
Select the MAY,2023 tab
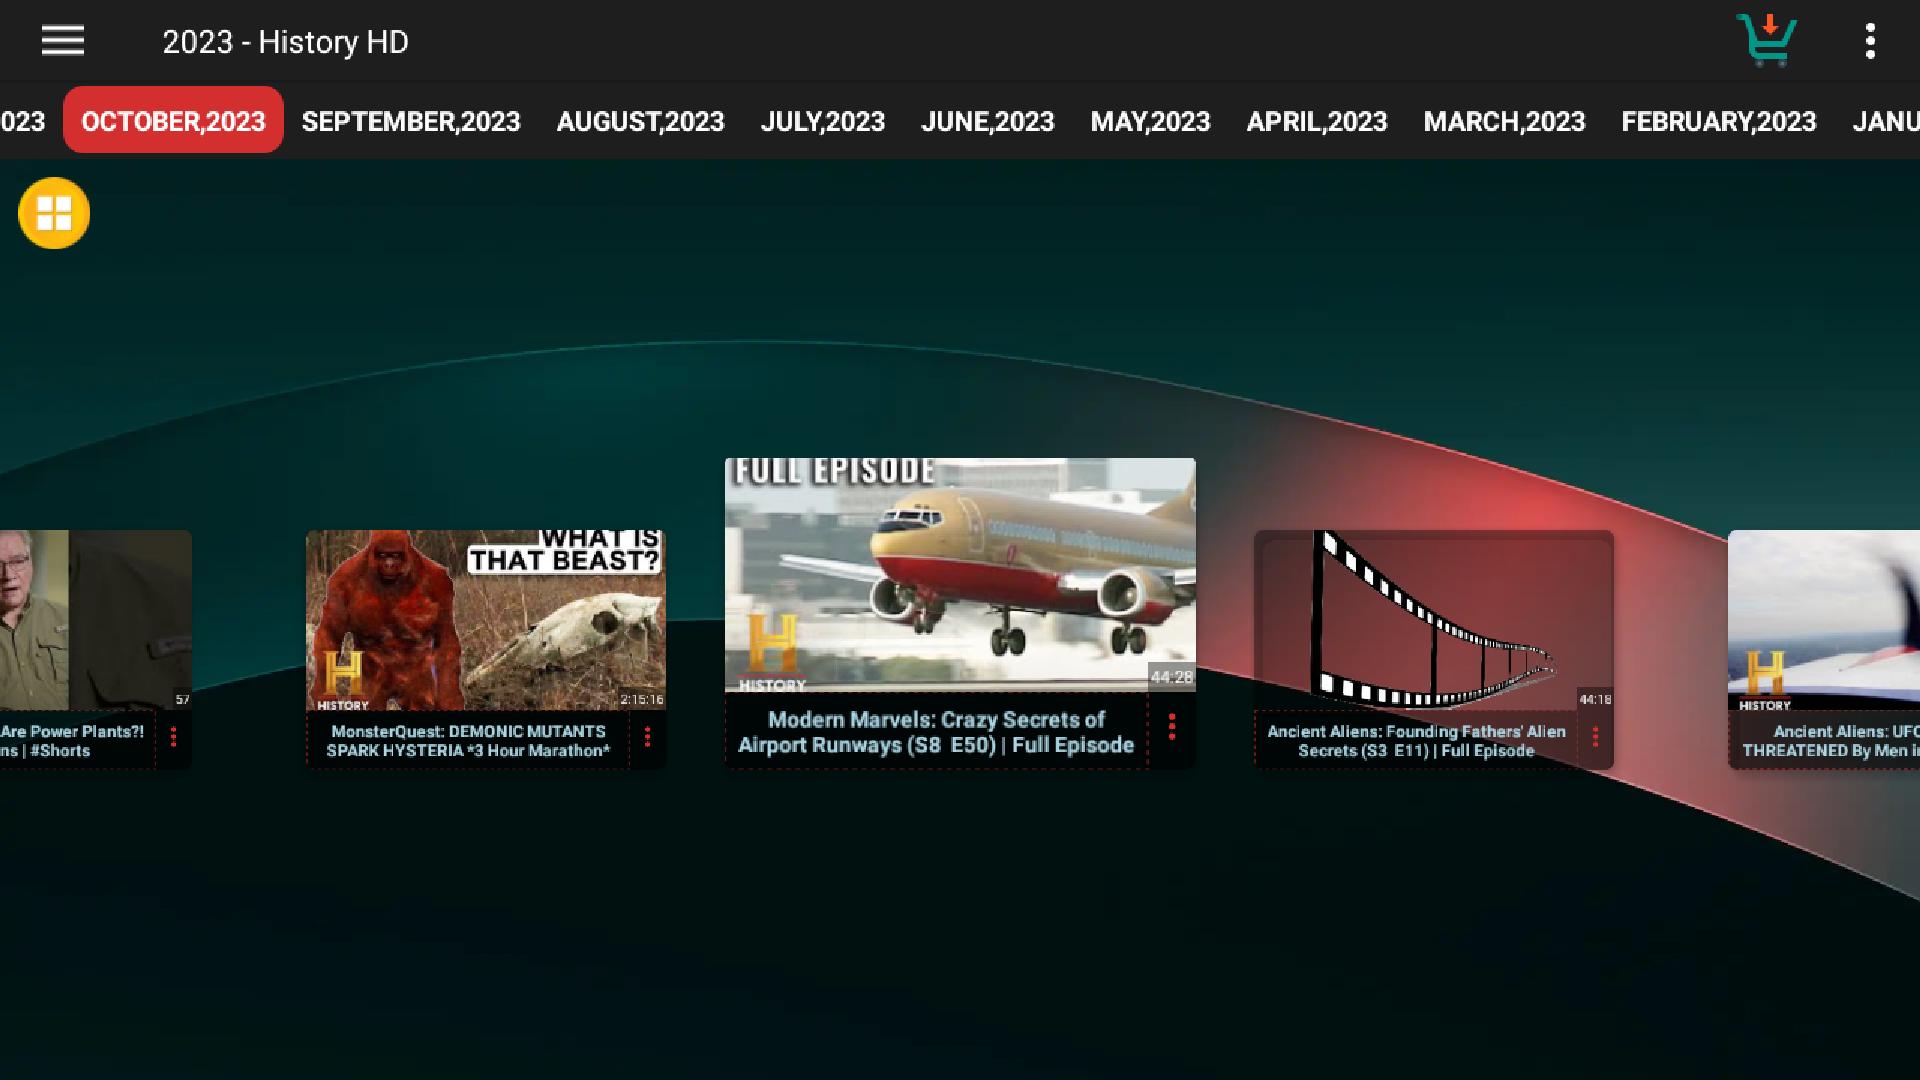point(1150,121)
